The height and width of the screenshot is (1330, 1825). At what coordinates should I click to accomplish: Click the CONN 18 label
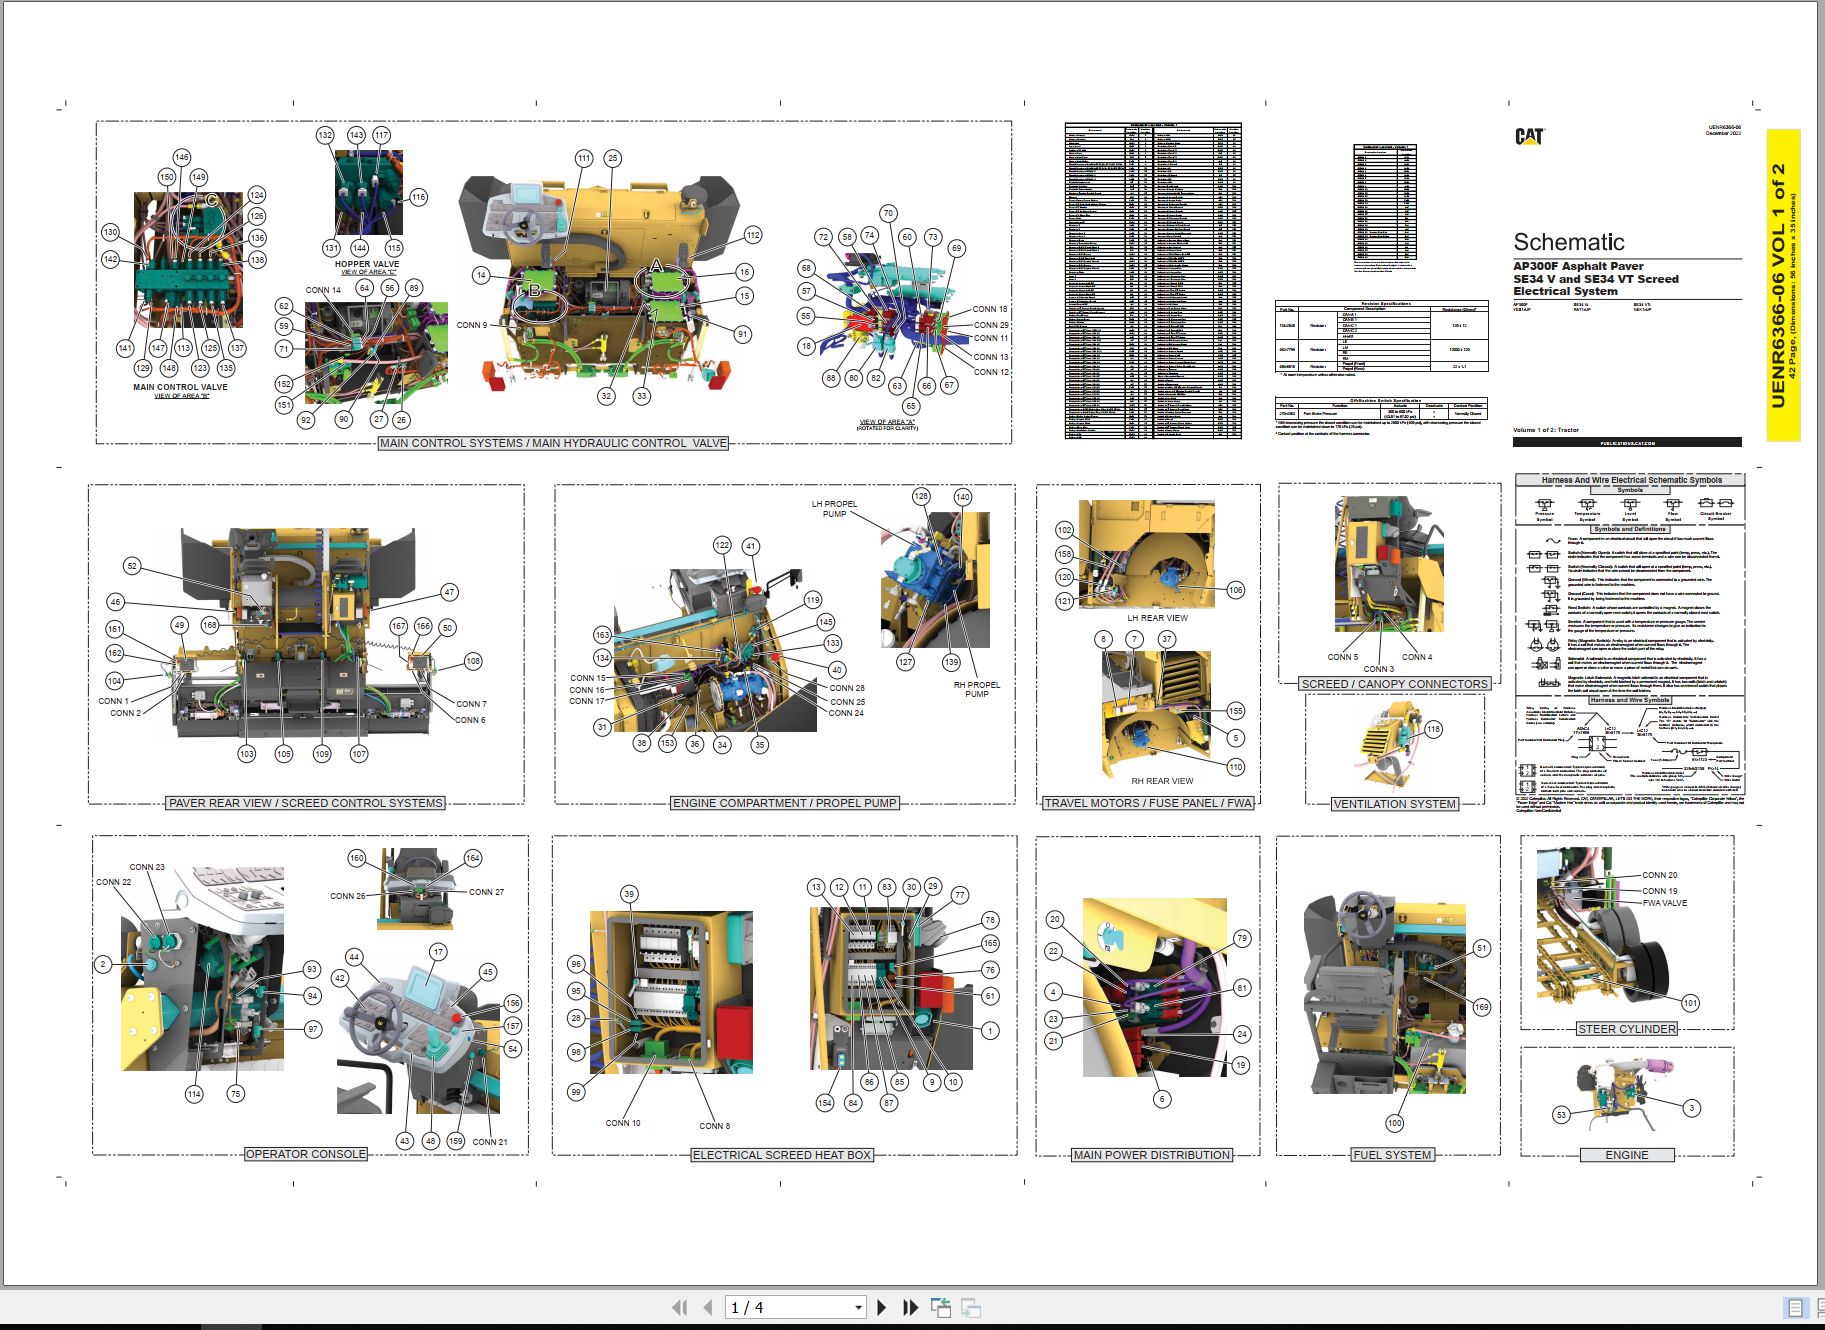990,309
